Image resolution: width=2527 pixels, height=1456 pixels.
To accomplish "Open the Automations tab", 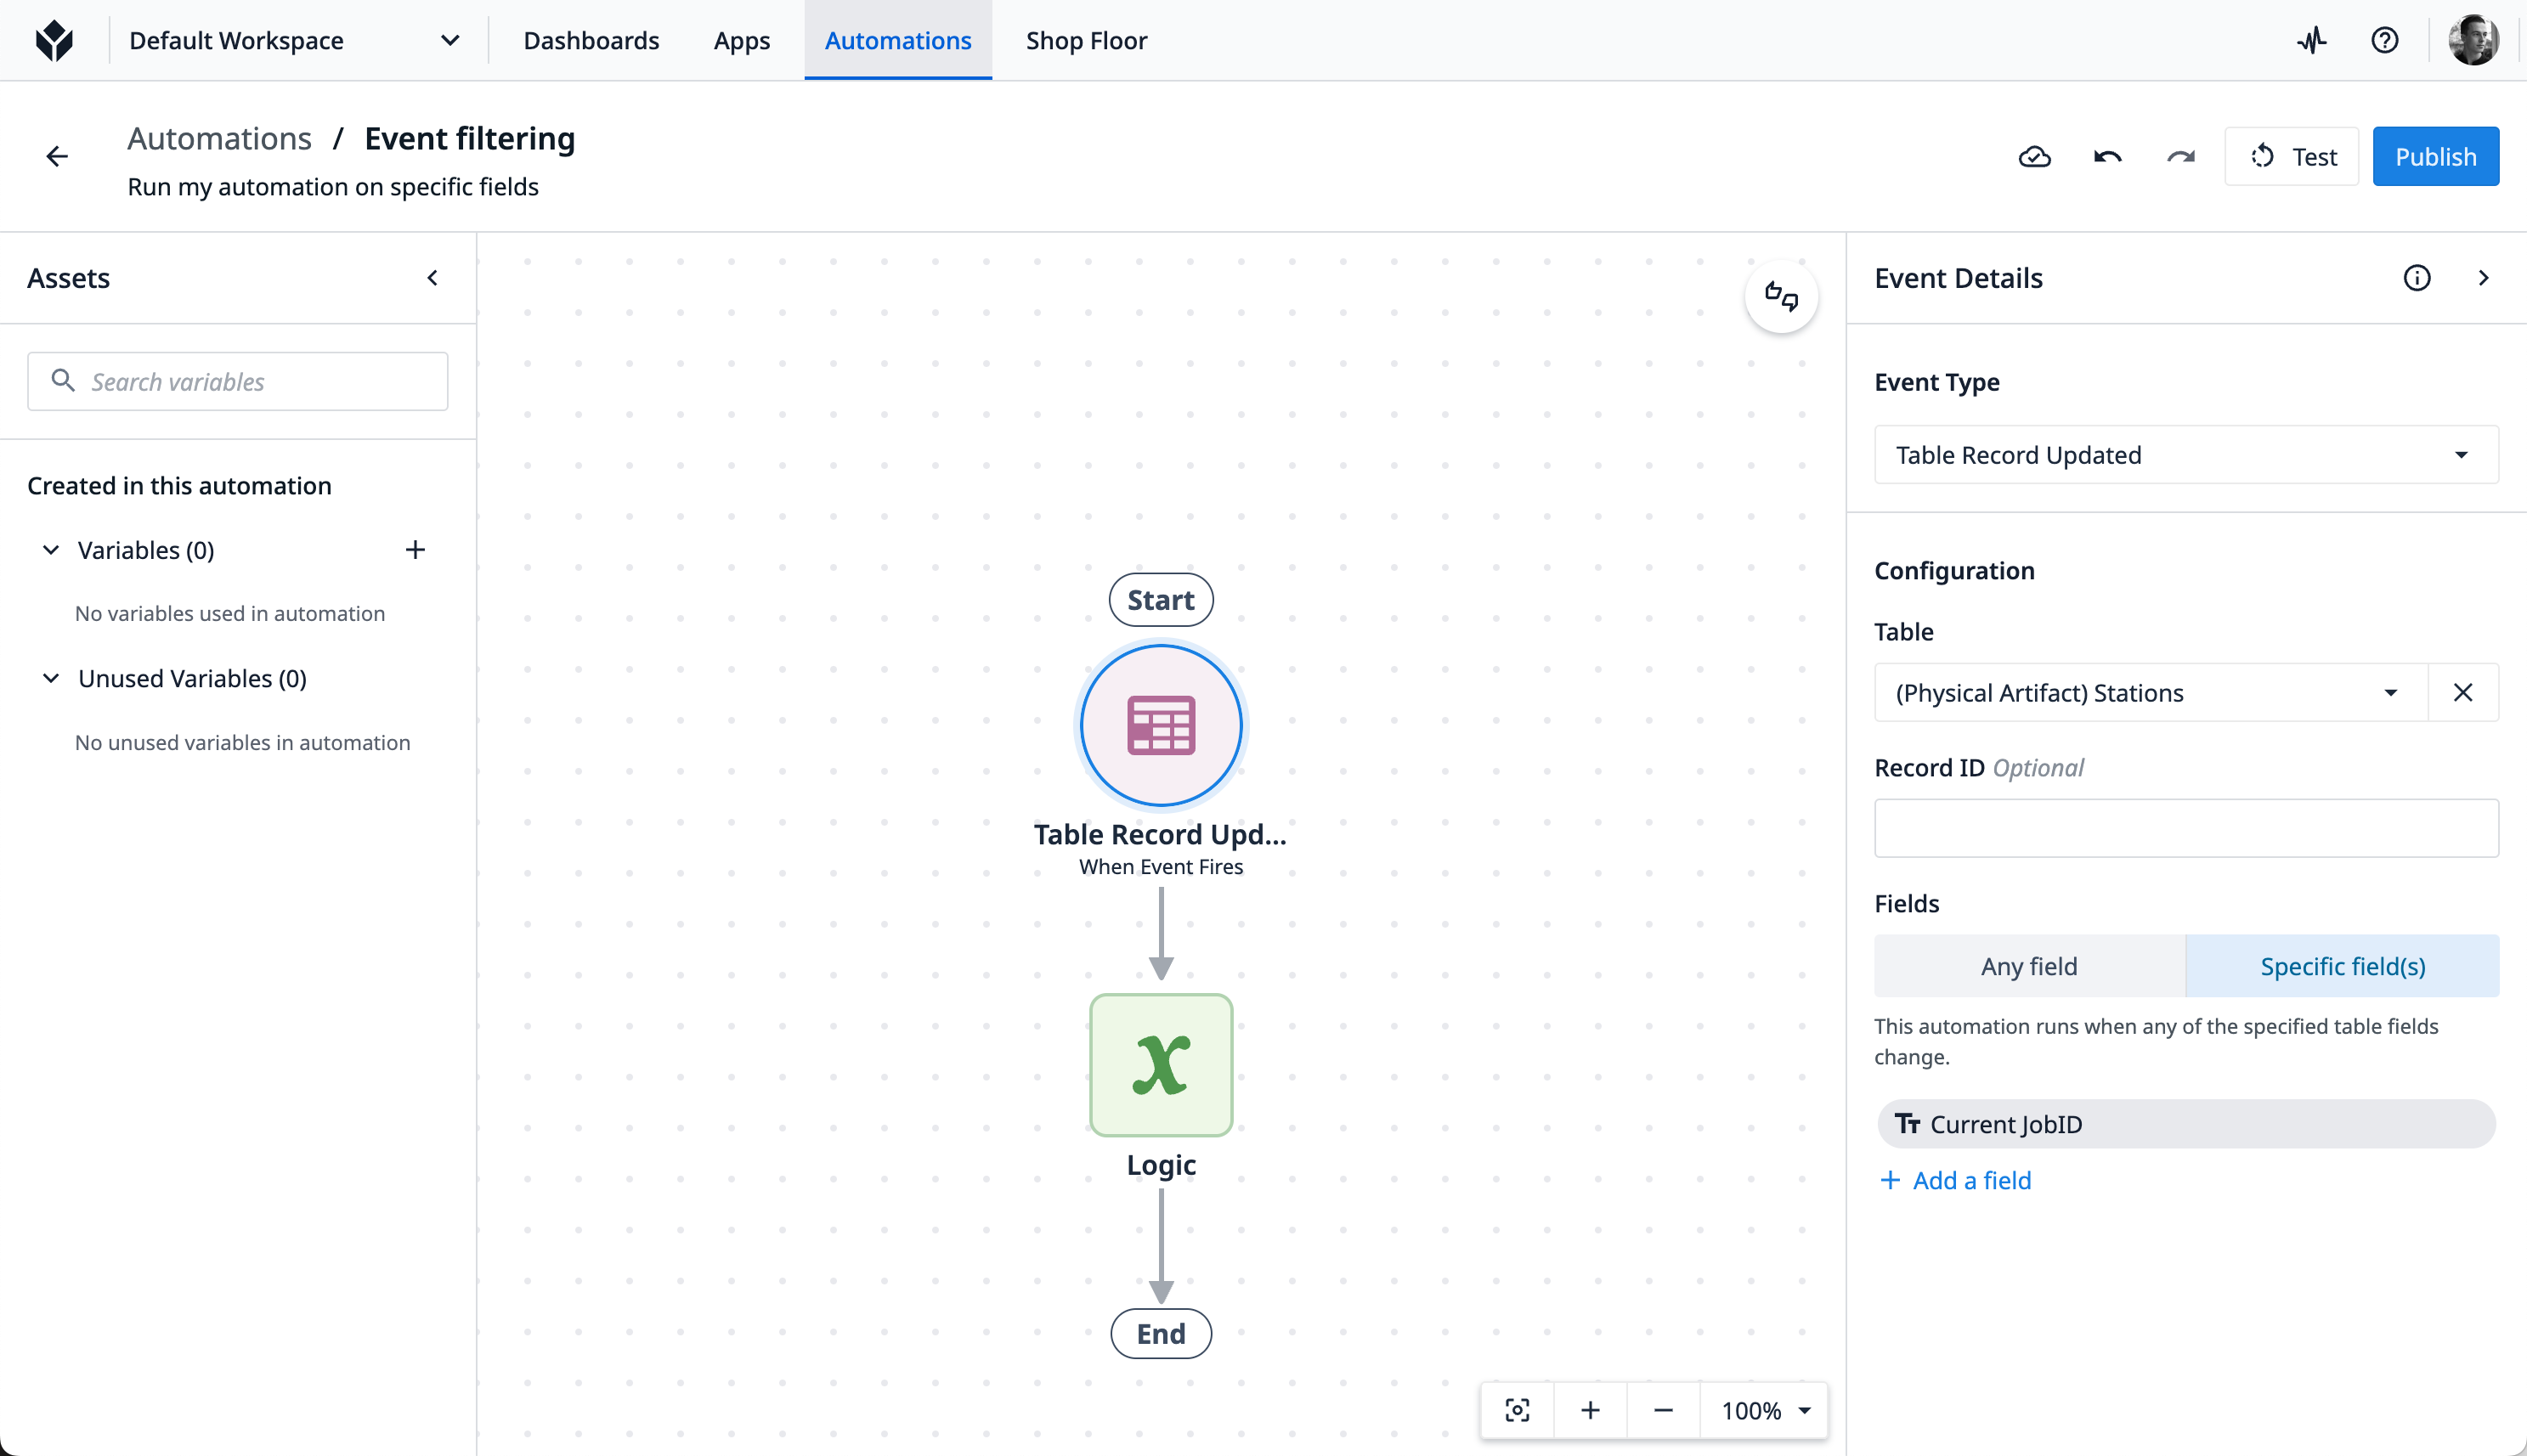I will click(897, 40).
